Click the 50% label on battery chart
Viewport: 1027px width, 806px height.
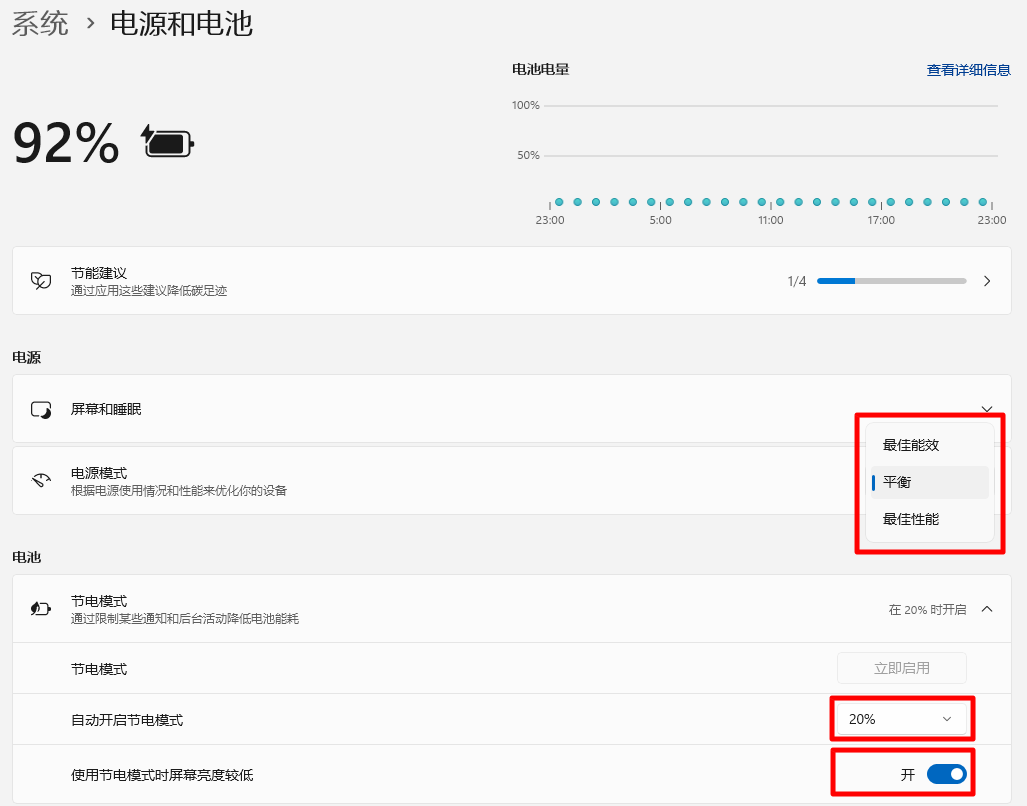pyautogui.click(x=528, y=155)
